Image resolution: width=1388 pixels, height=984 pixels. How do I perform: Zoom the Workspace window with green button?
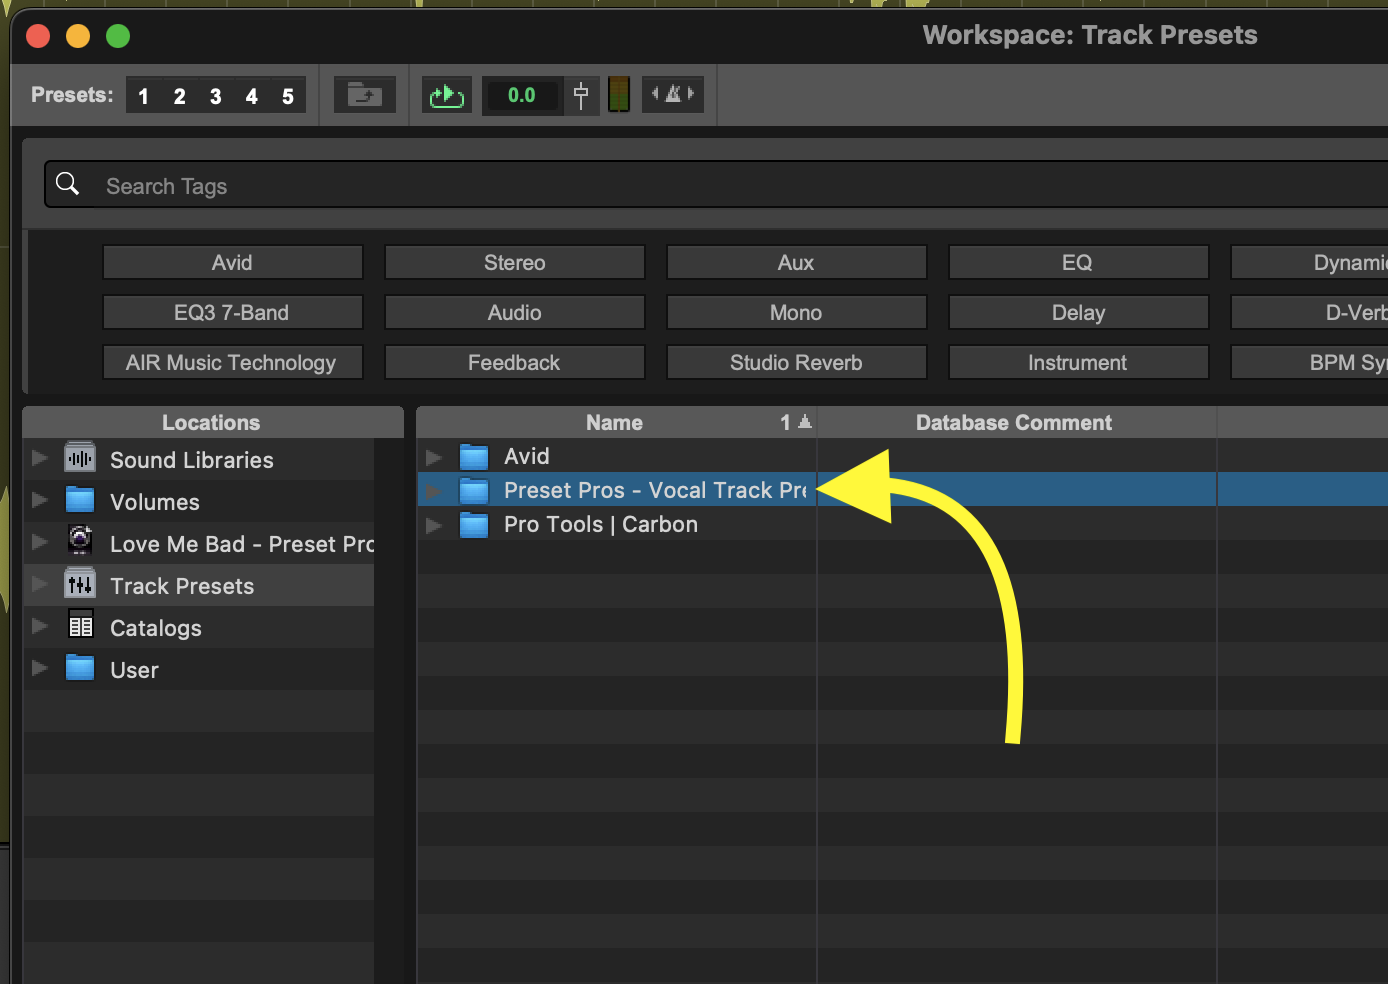118,36
